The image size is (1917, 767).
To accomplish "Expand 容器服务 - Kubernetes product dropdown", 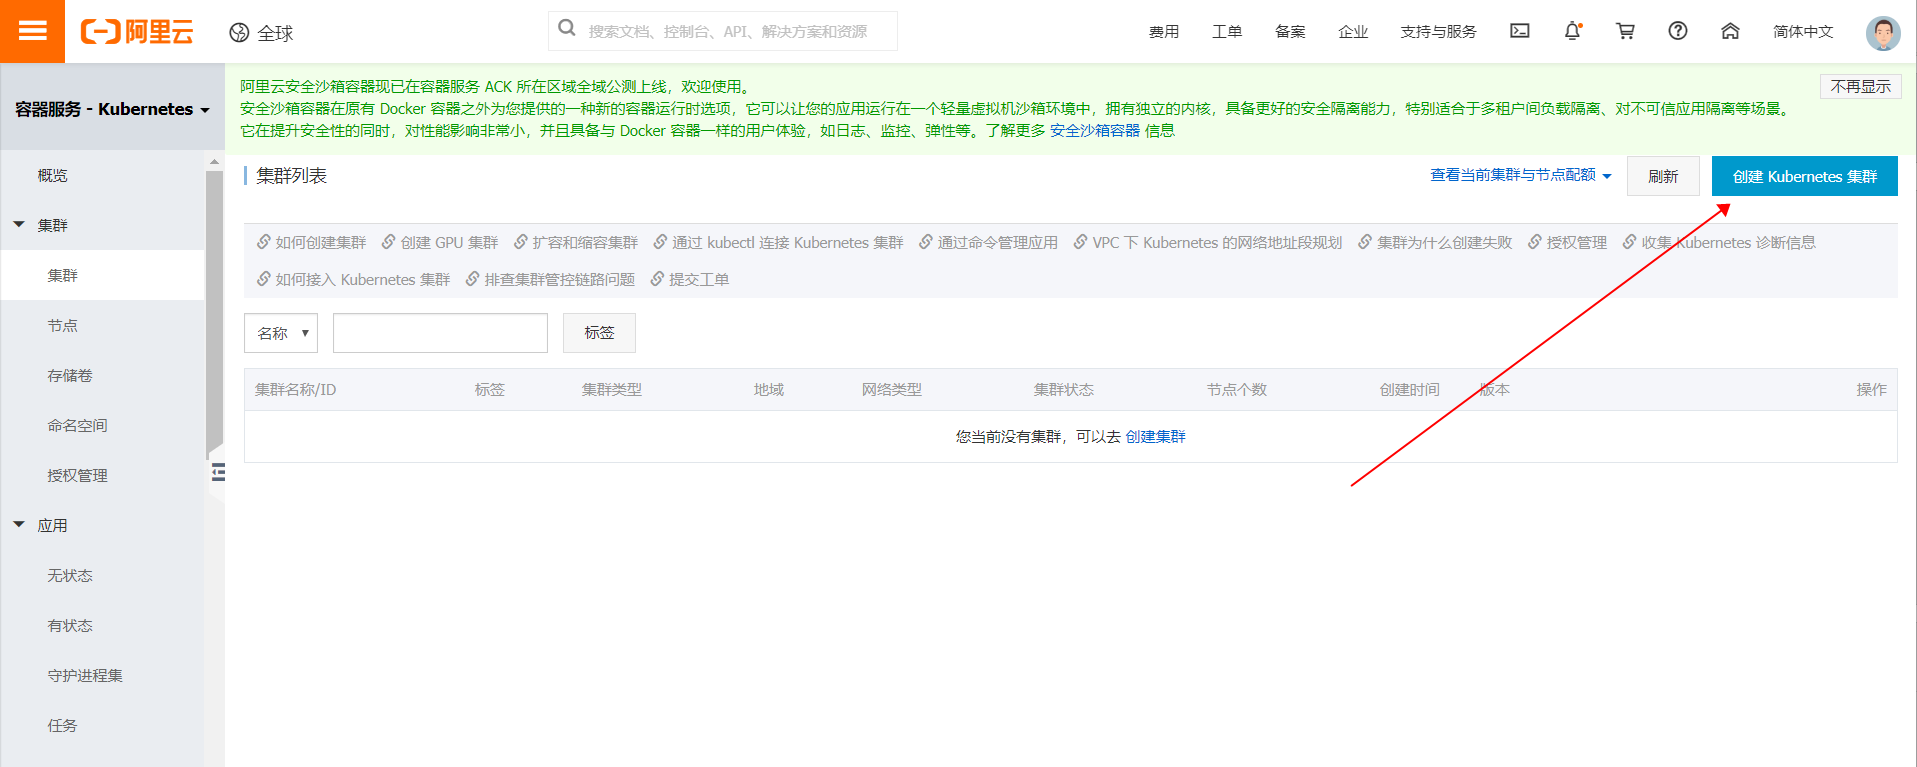I will (x=112, y=109).
